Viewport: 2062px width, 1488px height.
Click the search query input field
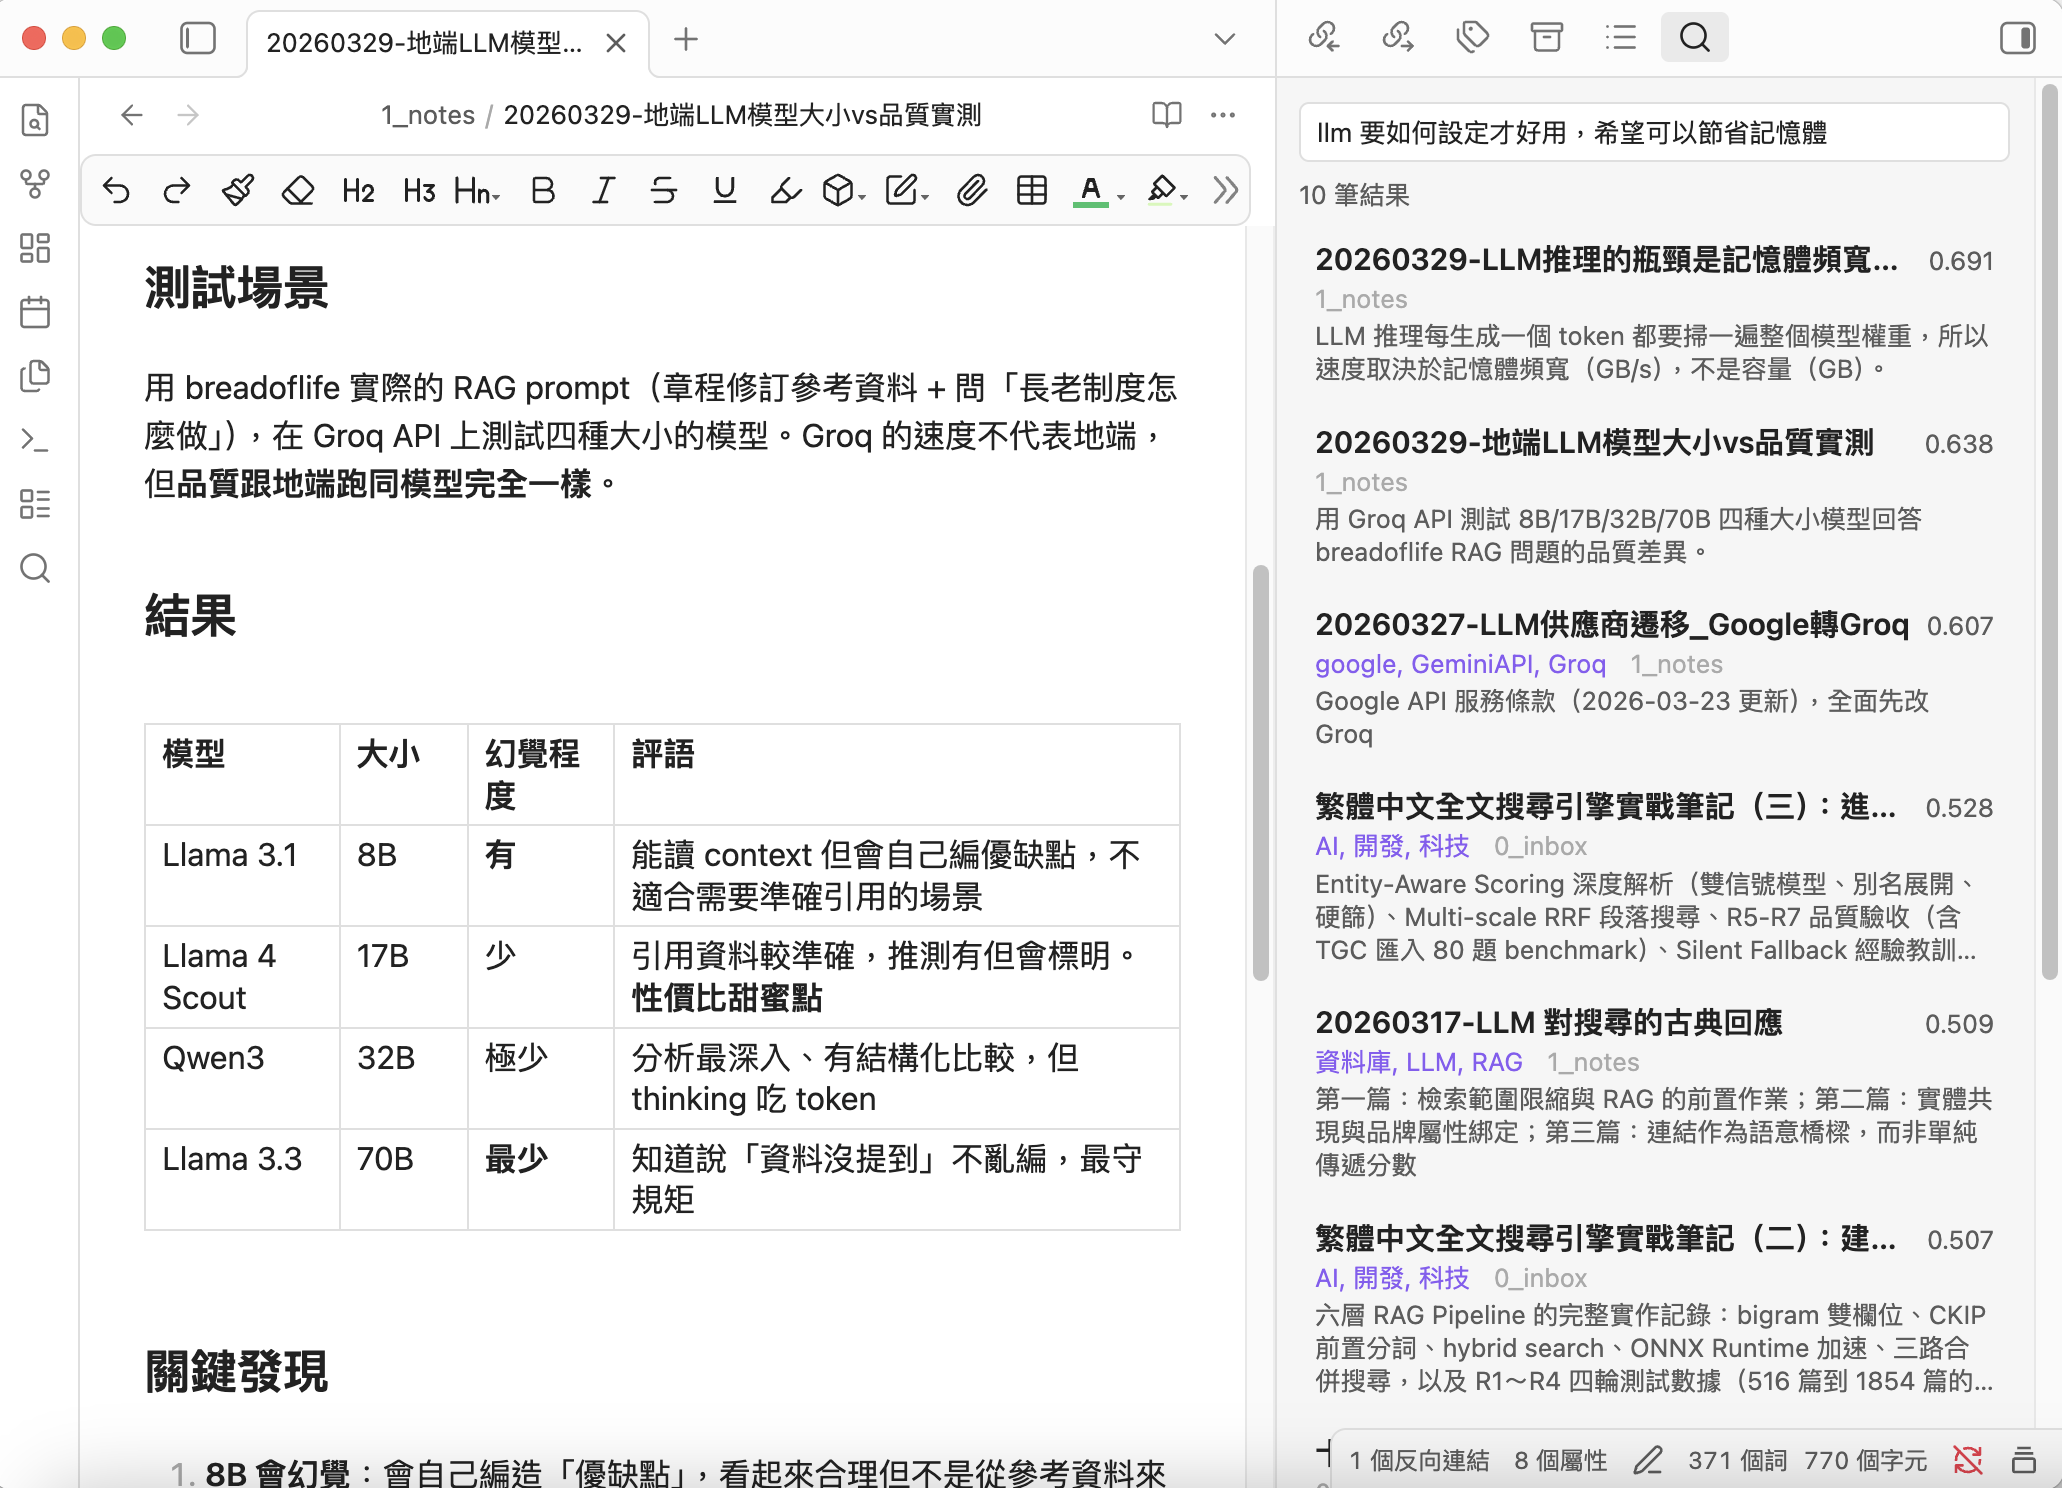tap(1653, 133)
